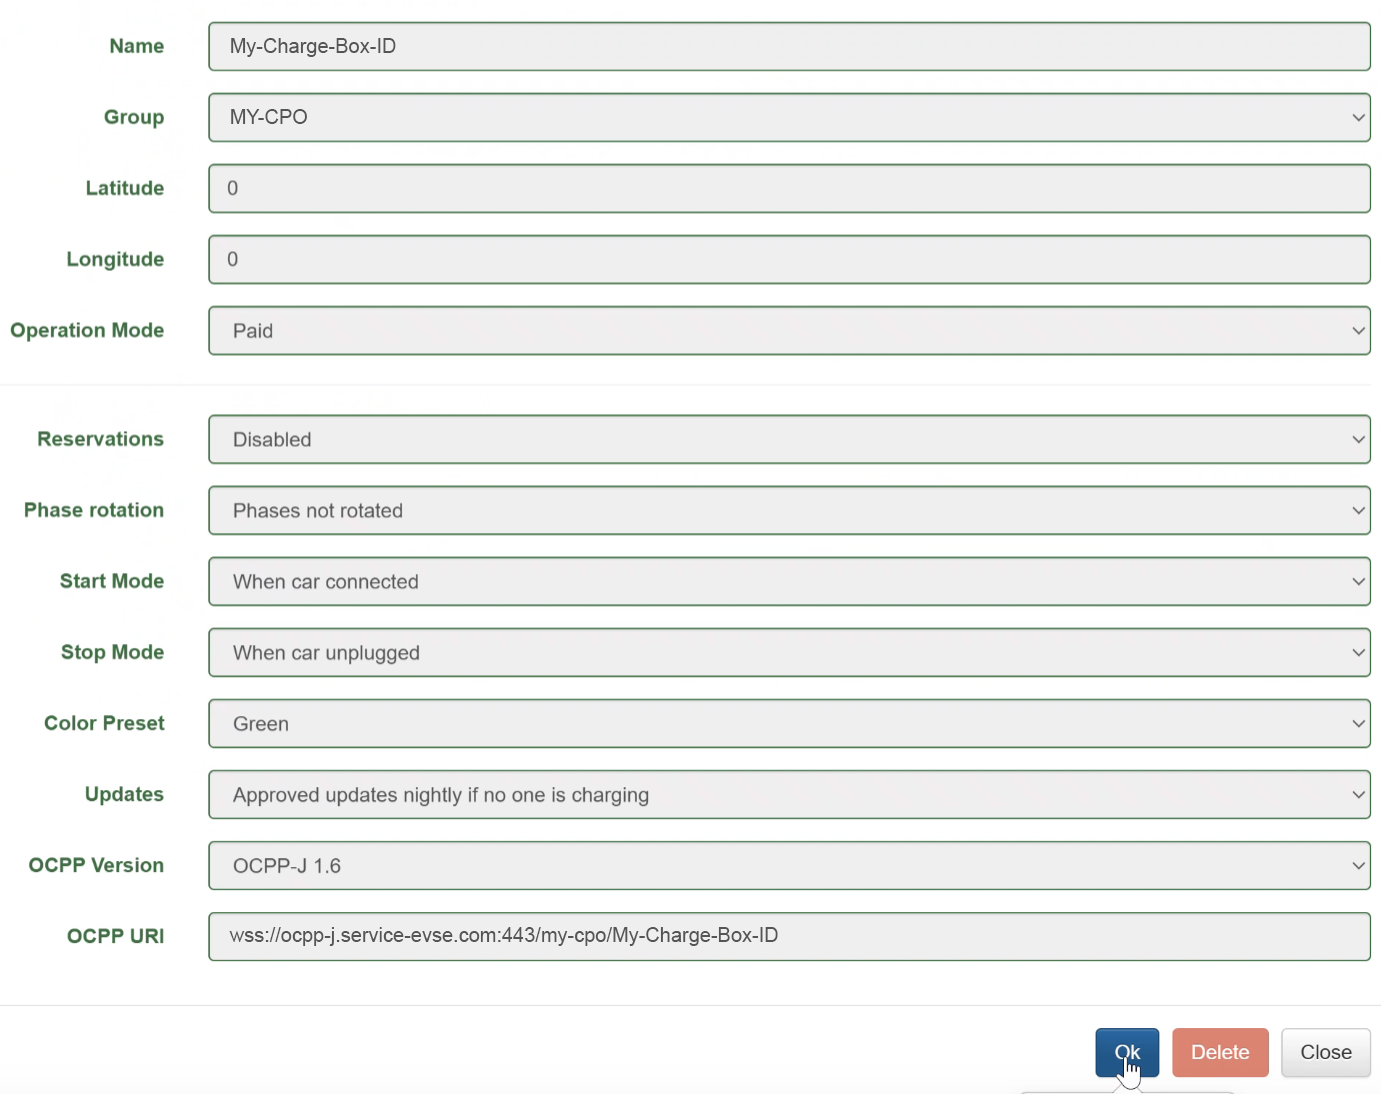Click the Updates dropdown chevron arrow
1381x1094 pixels.
pos(1358,795)
